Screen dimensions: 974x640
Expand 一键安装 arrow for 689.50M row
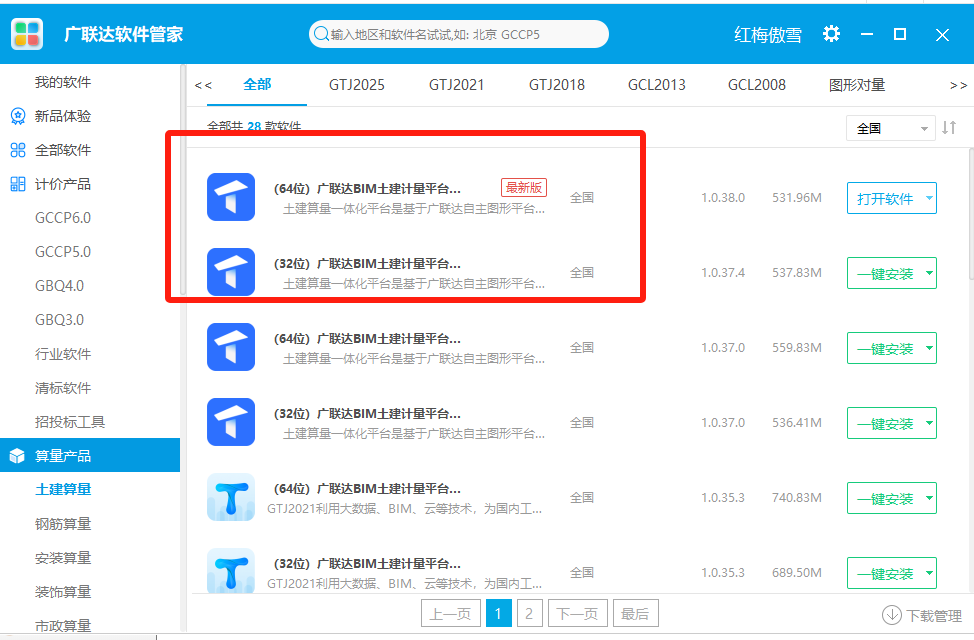[x=929, y=573]
